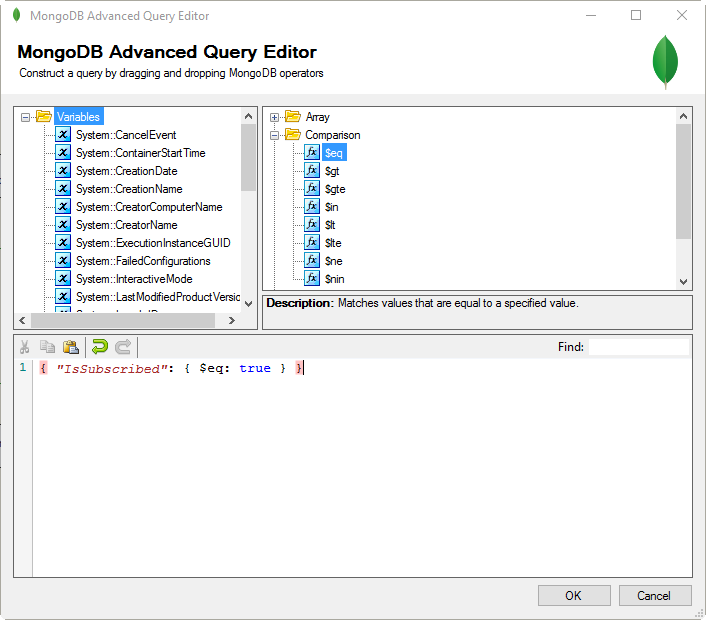Click the fx icon beside $lt
The image size is (706, 620).
(312, 224)
